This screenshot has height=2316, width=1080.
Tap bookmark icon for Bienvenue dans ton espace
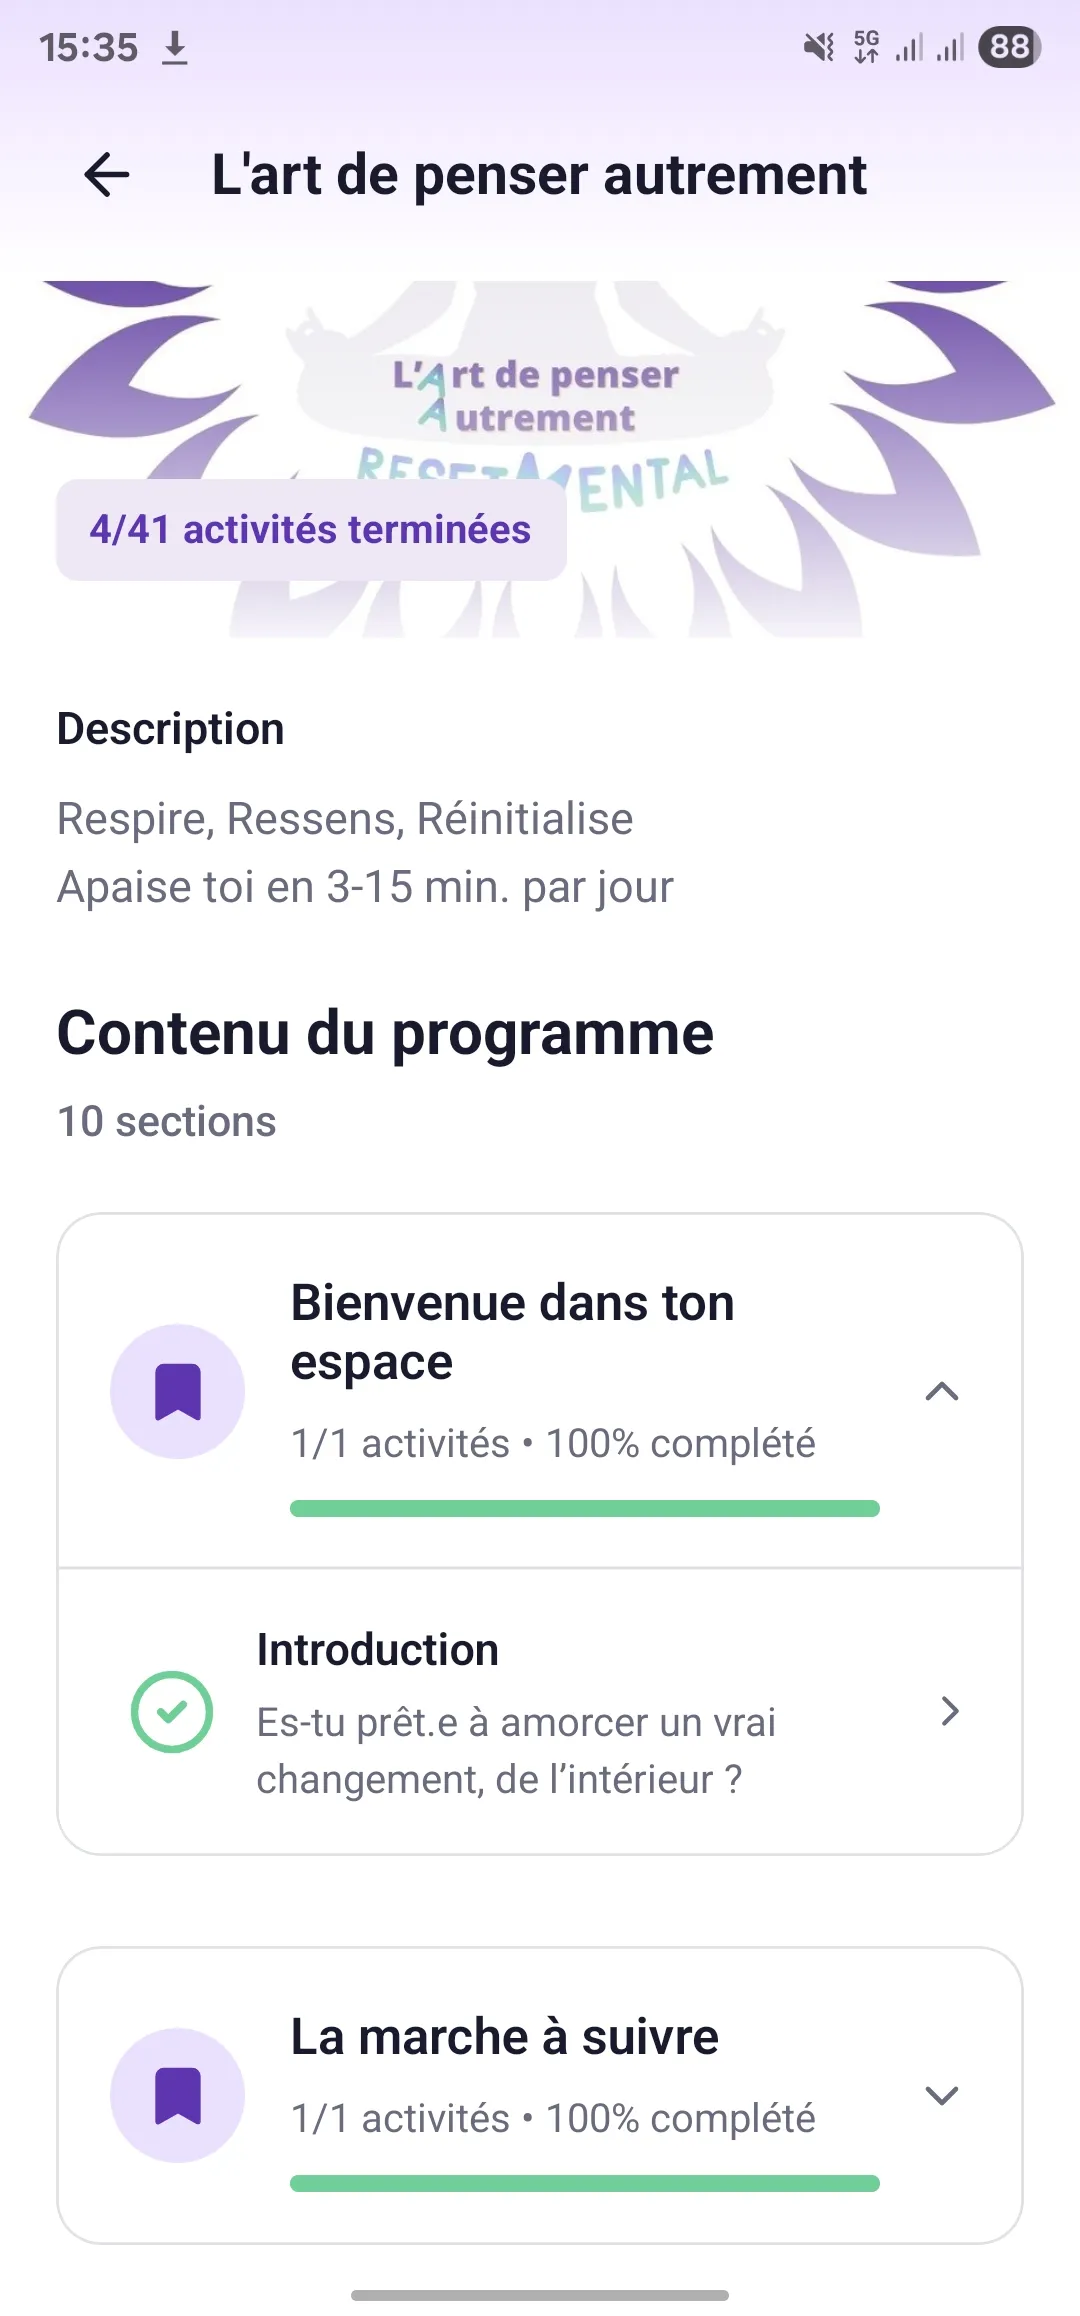tap(178, 1391)
